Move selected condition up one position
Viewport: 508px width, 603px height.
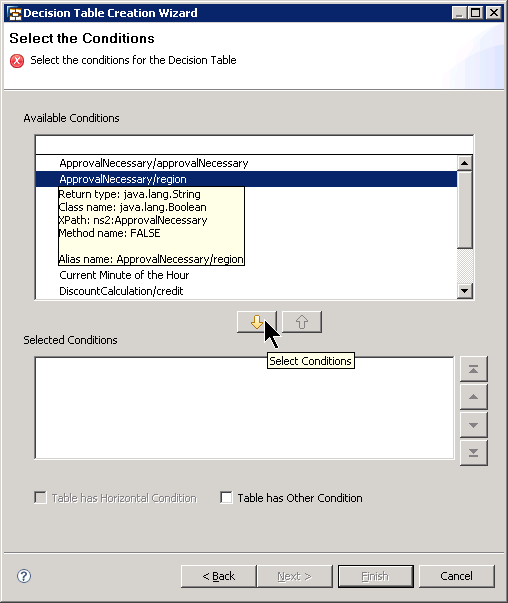point(473,397)
